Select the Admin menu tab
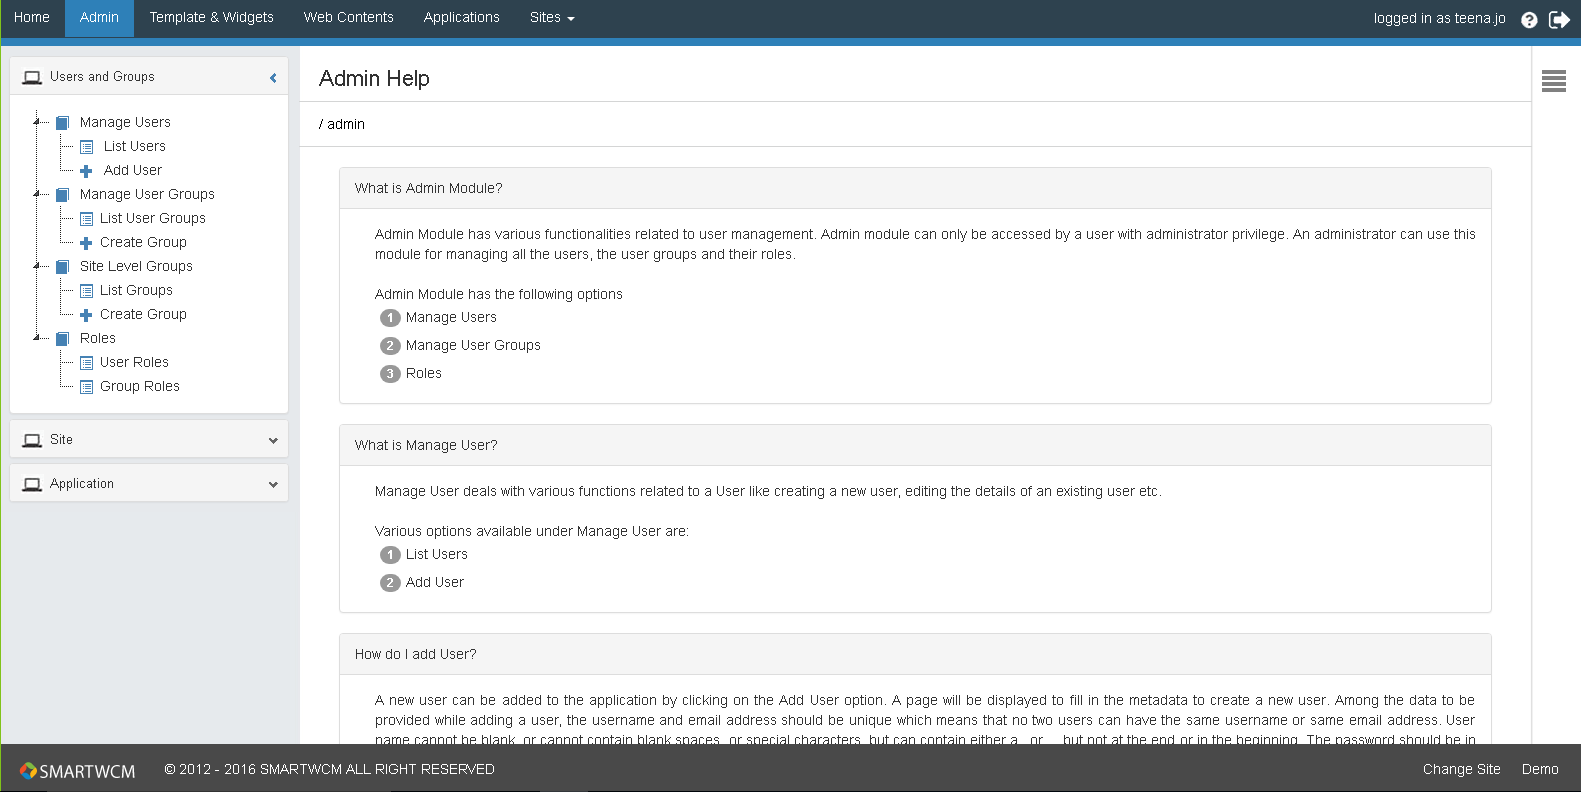Viewport: 1581px width, 792px height. 99,18
